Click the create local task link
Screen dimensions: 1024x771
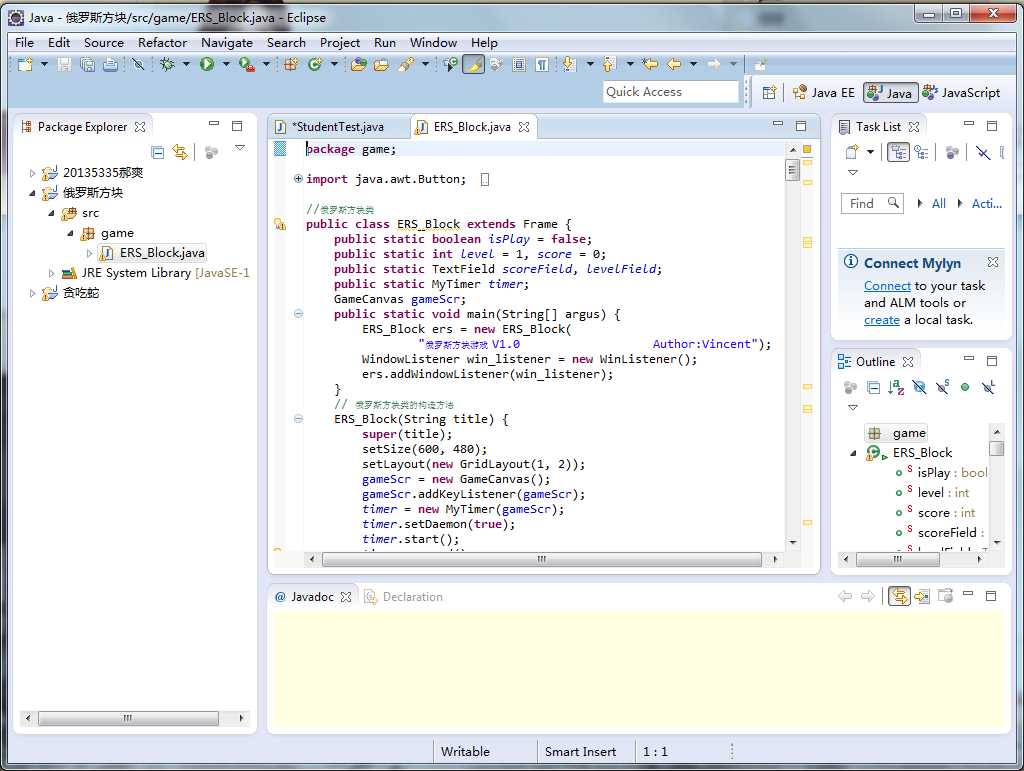(882, 320)
